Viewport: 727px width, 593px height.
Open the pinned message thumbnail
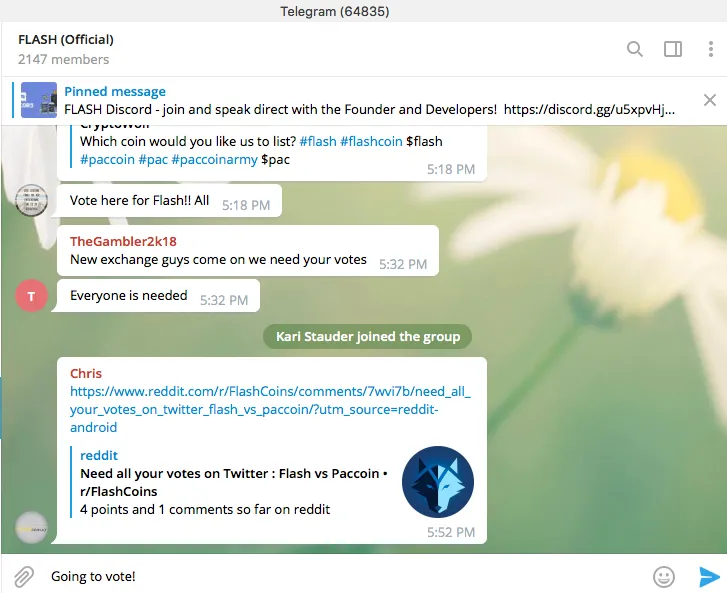point(39,100)
